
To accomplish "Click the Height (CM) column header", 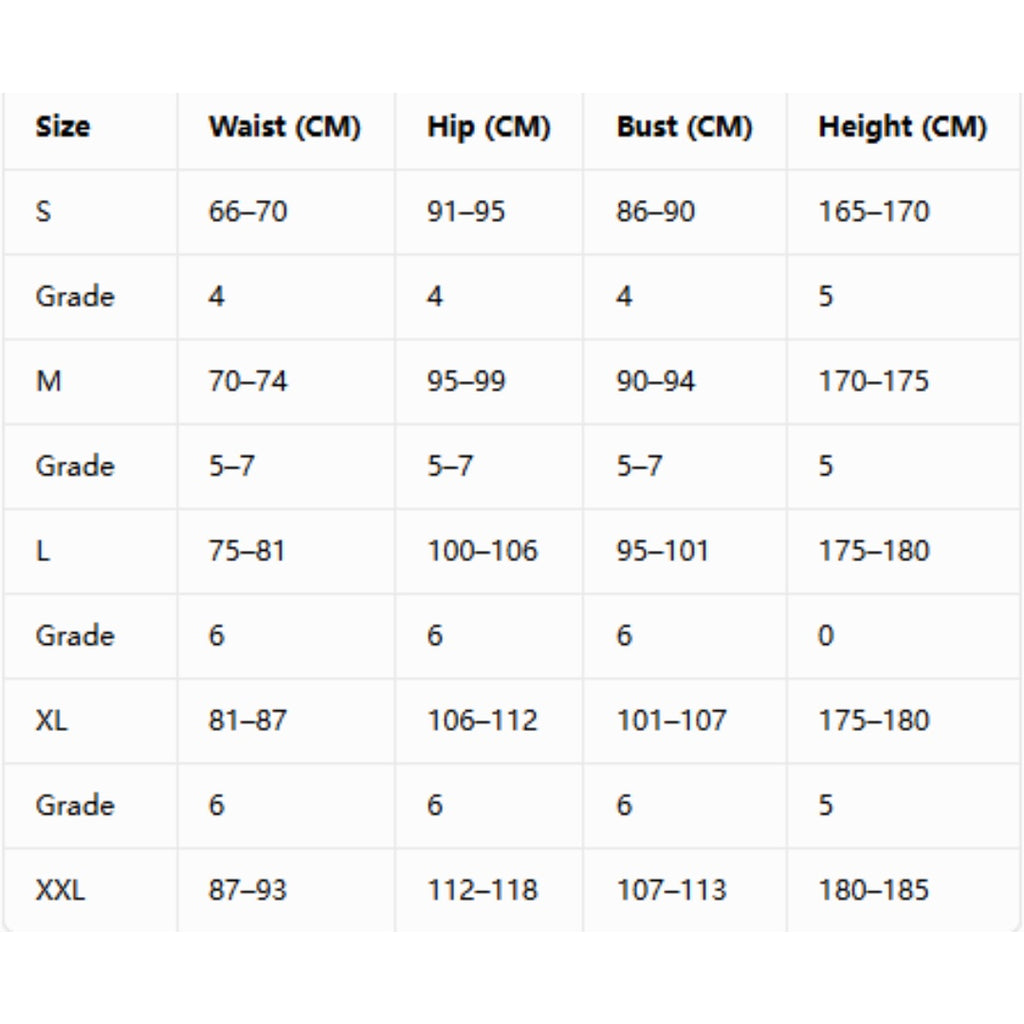I will click(903, 127).
